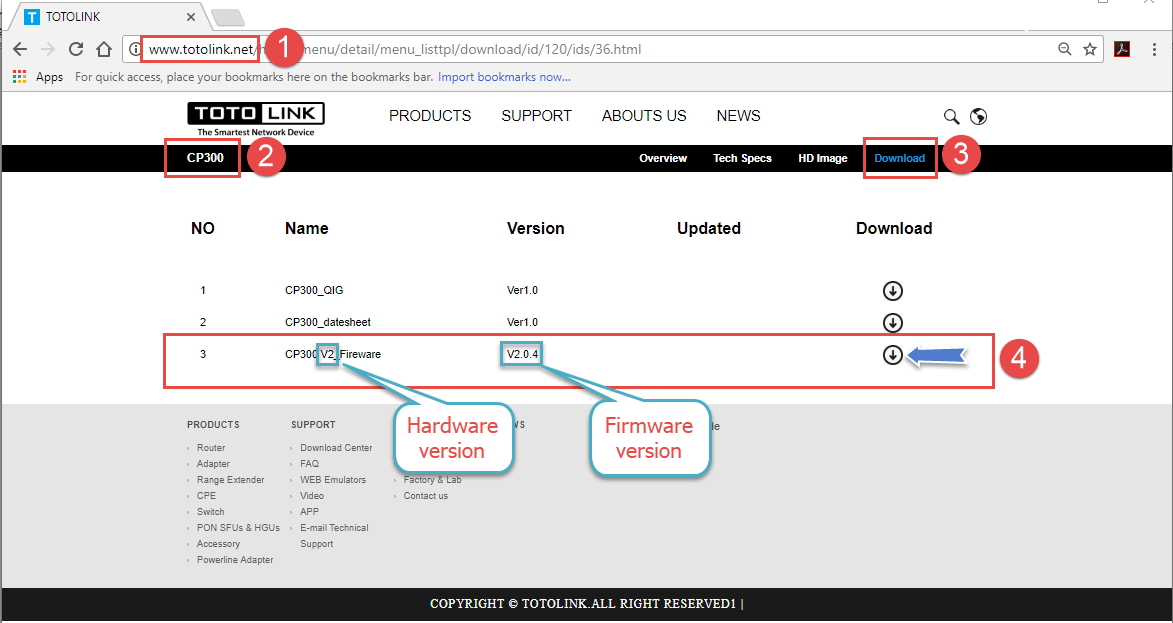Click the zoom magnifier in the address bar
Screen dimensions: 1173x623
pyautogui.click(x=1065, y=50)
